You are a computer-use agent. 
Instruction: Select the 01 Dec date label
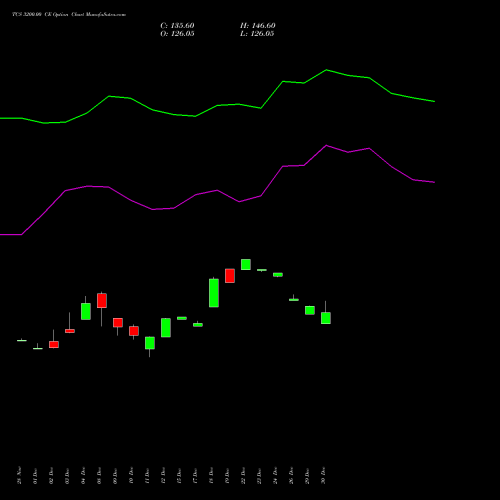(35, 475)
